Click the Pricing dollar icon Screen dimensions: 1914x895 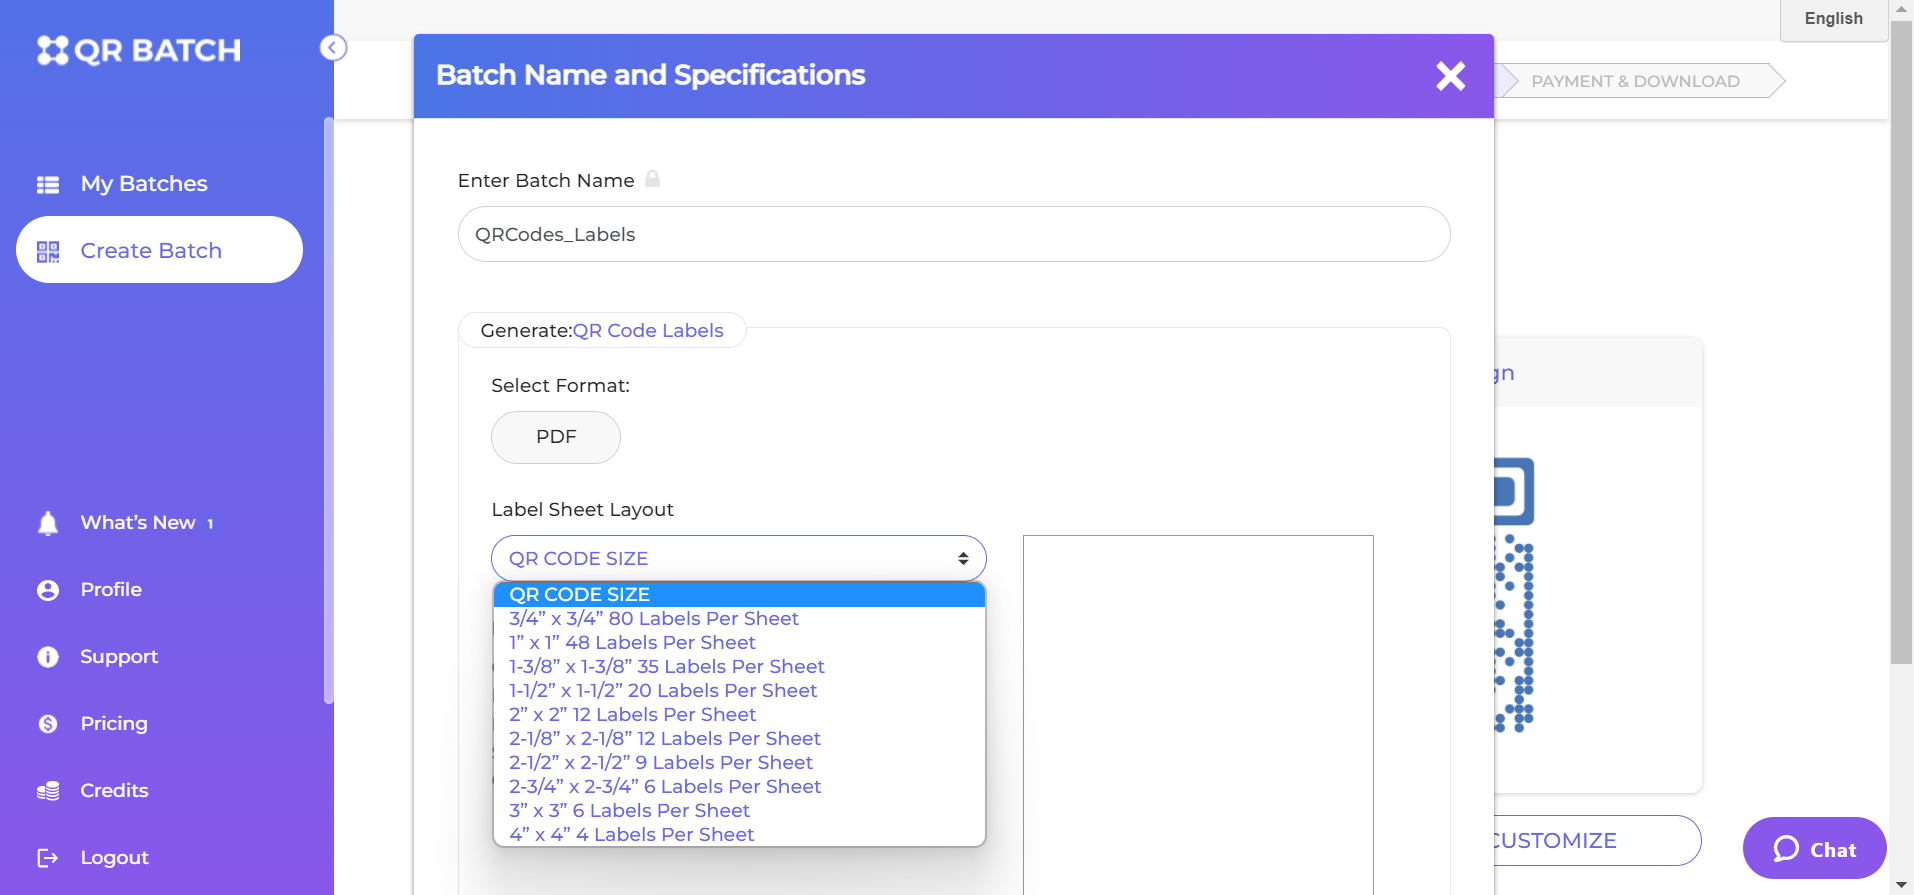coord(48,724)
